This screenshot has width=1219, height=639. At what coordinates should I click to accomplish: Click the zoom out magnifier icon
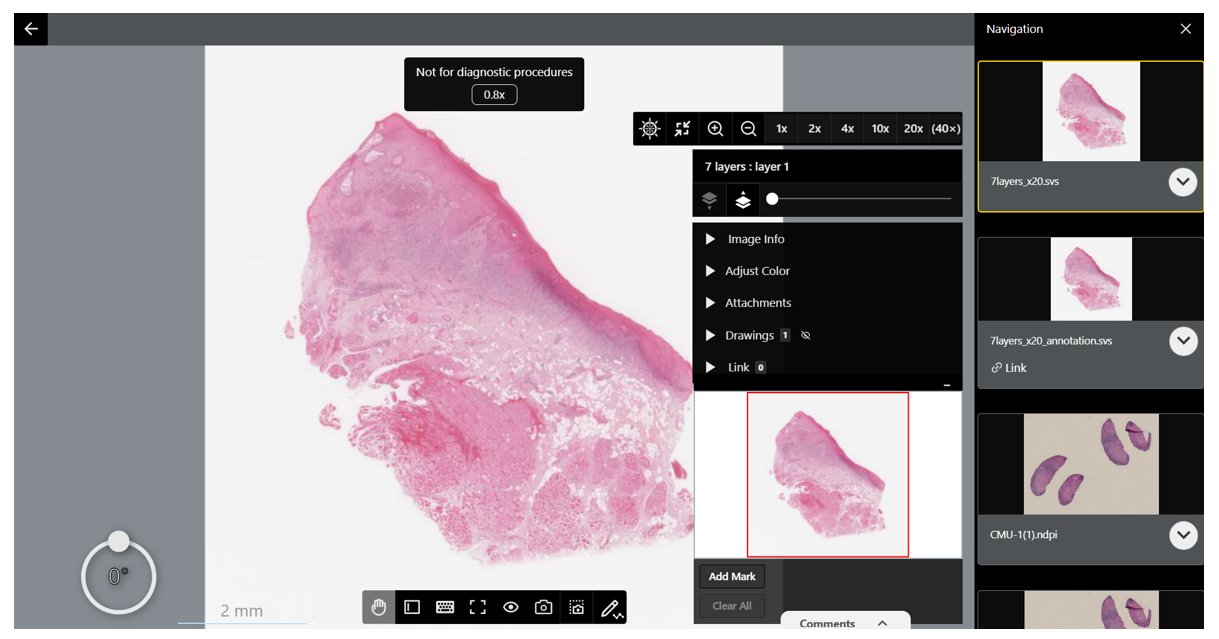pyautogui.click(x=748, y=129)
